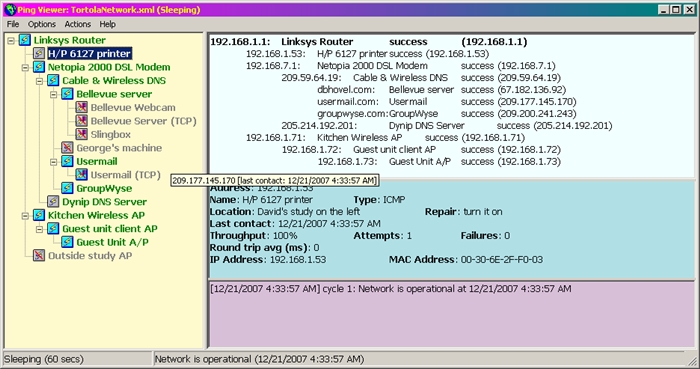
Task: Click the Outside study AP disabled icon
Action: tap(39, 255)
